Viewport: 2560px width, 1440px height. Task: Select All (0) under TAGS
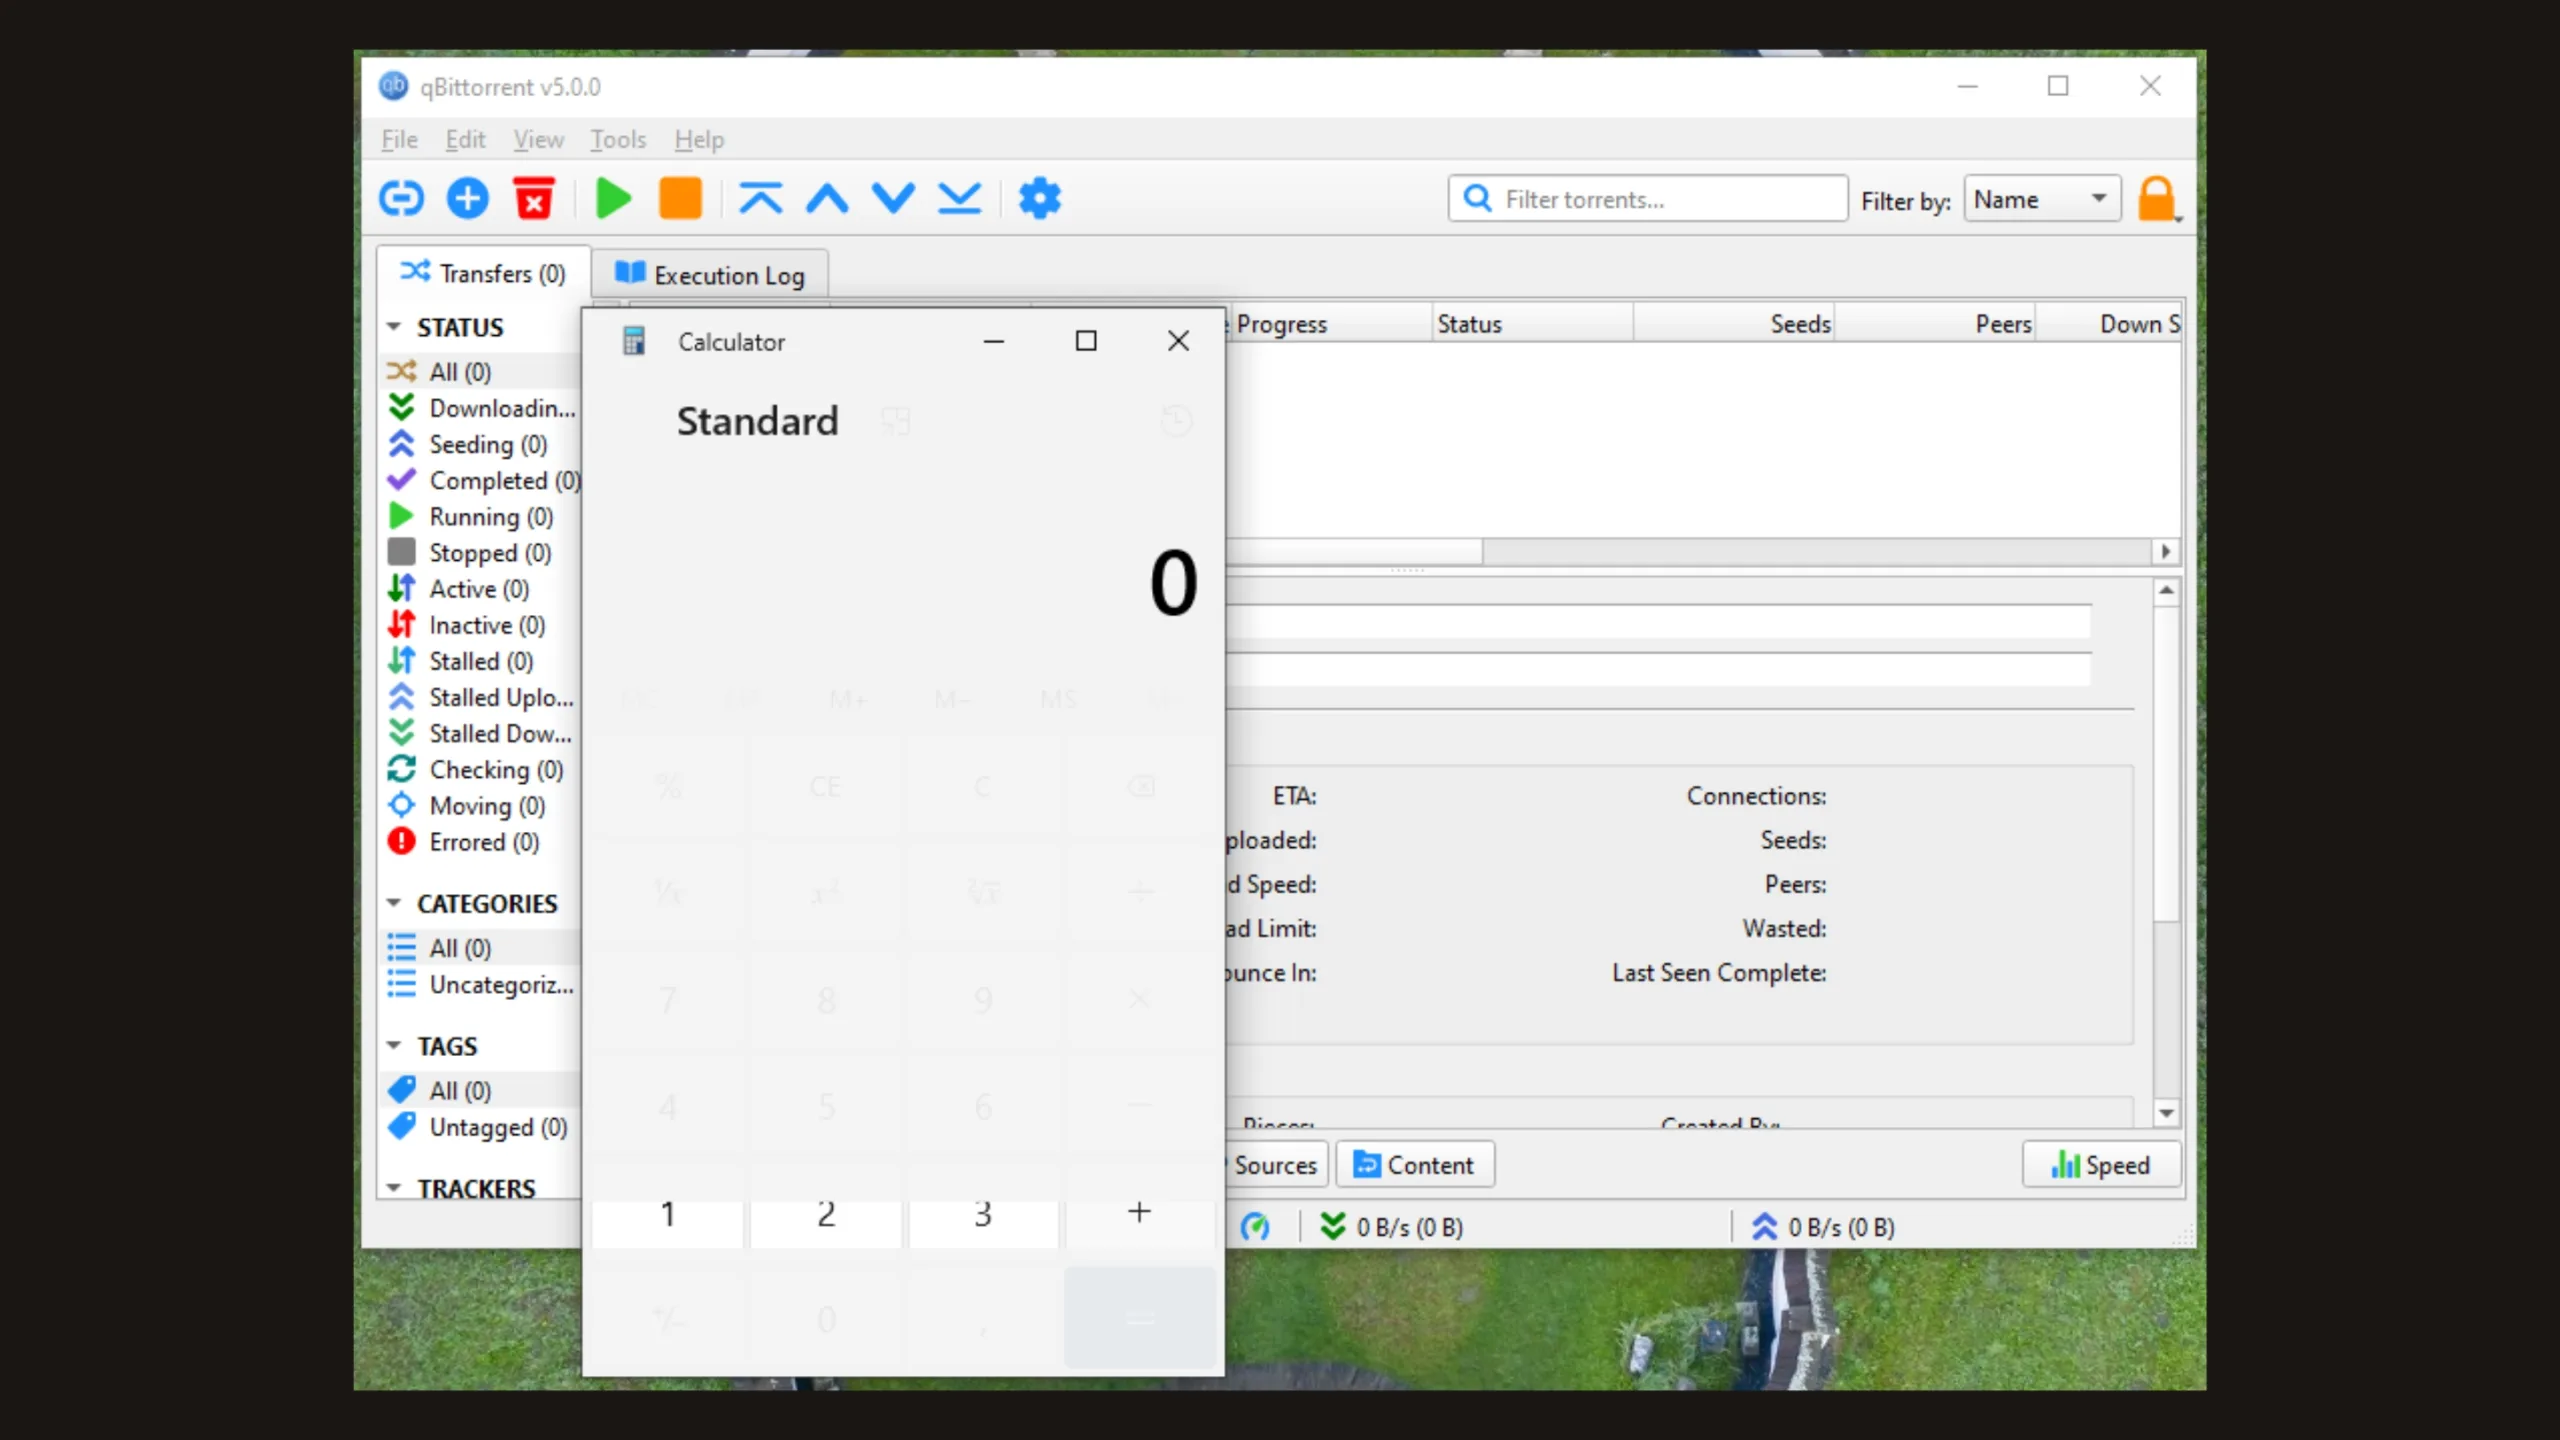click(x=481, y=1090)
